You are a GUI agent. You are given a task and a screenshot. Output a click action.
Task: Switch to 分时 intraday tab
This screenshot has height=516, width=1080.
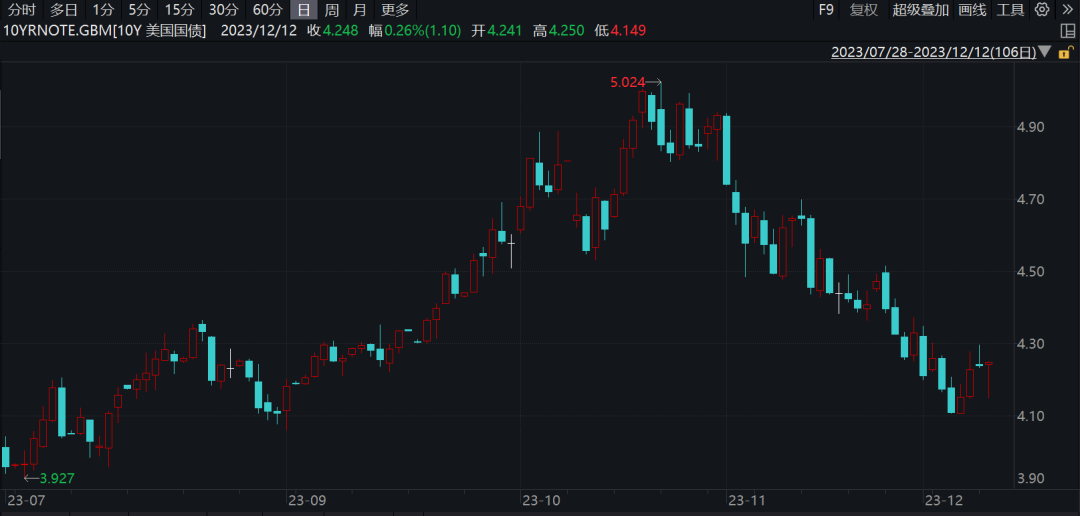pyautogui.click(x=21, y=10)
